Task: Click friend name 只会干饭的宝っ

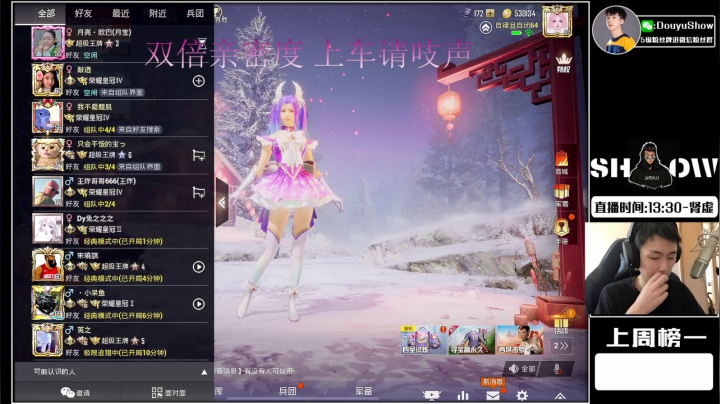Action: [x=101, y=144]
